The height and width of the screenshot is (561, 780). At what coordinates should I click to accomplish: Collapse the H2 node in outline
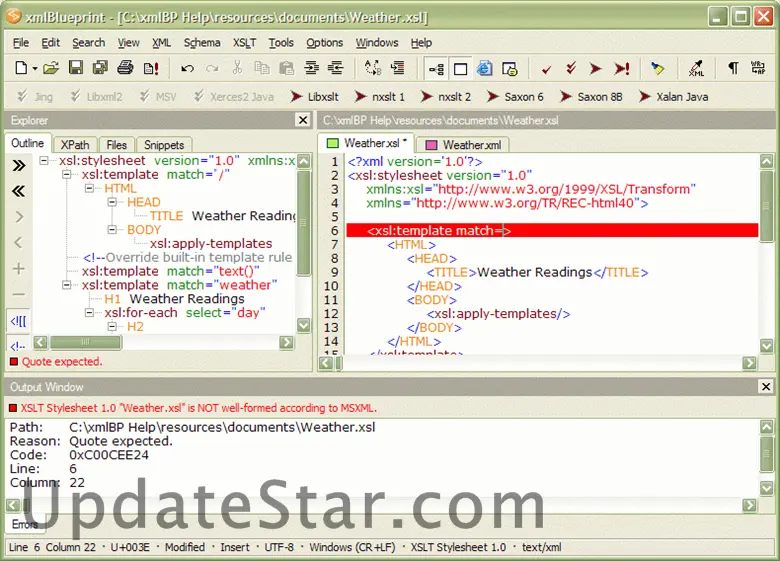click(x=112, y=327)
